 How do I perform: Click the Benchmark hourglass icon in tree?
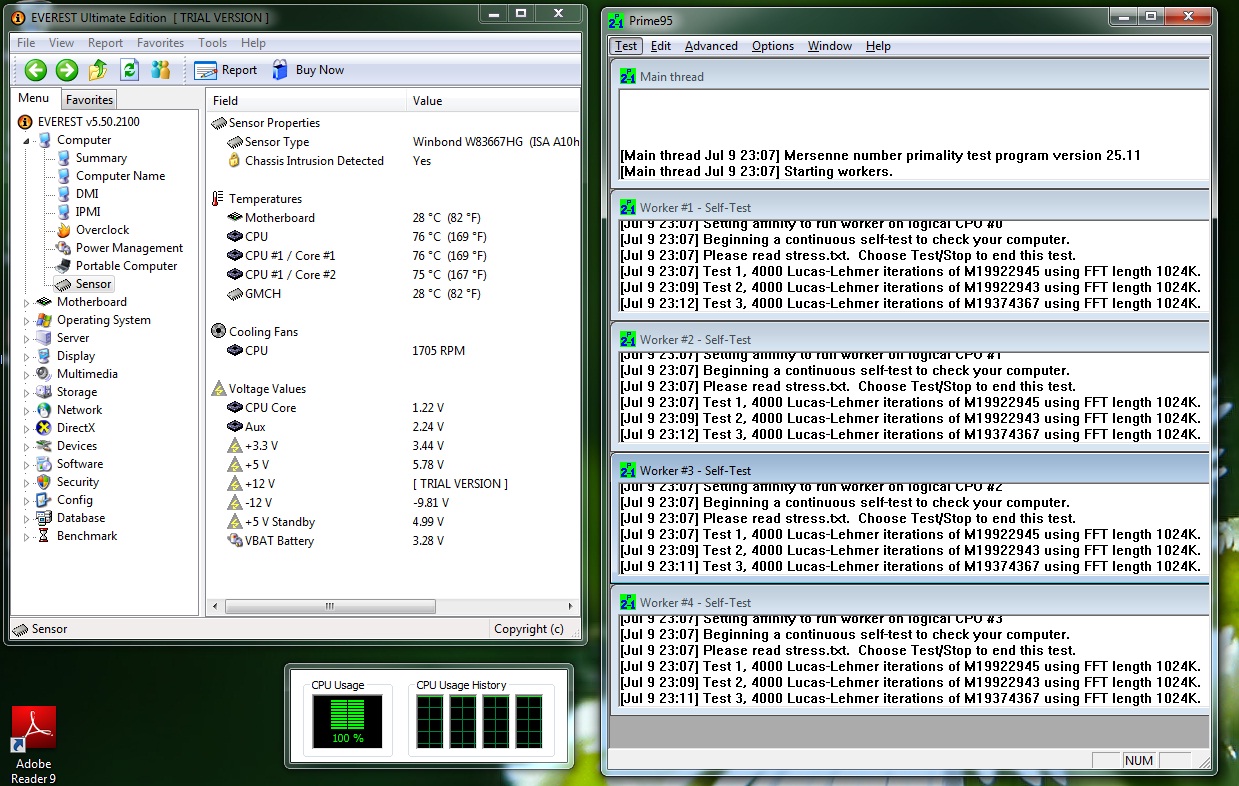(44, 536)
